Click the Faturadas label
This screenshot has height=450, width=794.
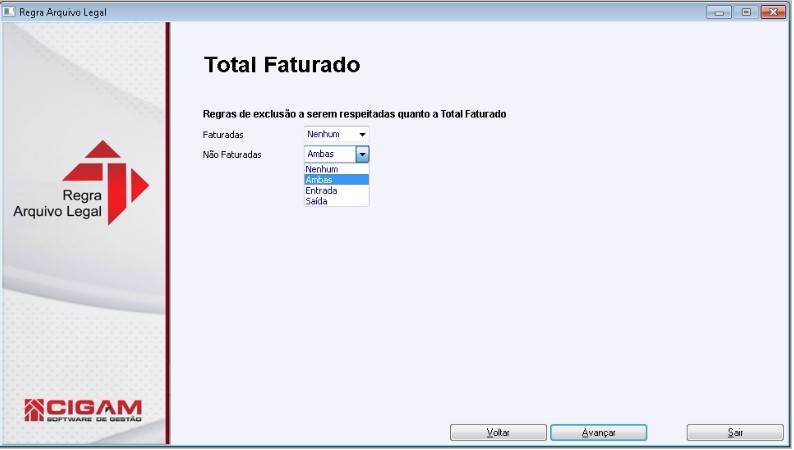(223, 135)
